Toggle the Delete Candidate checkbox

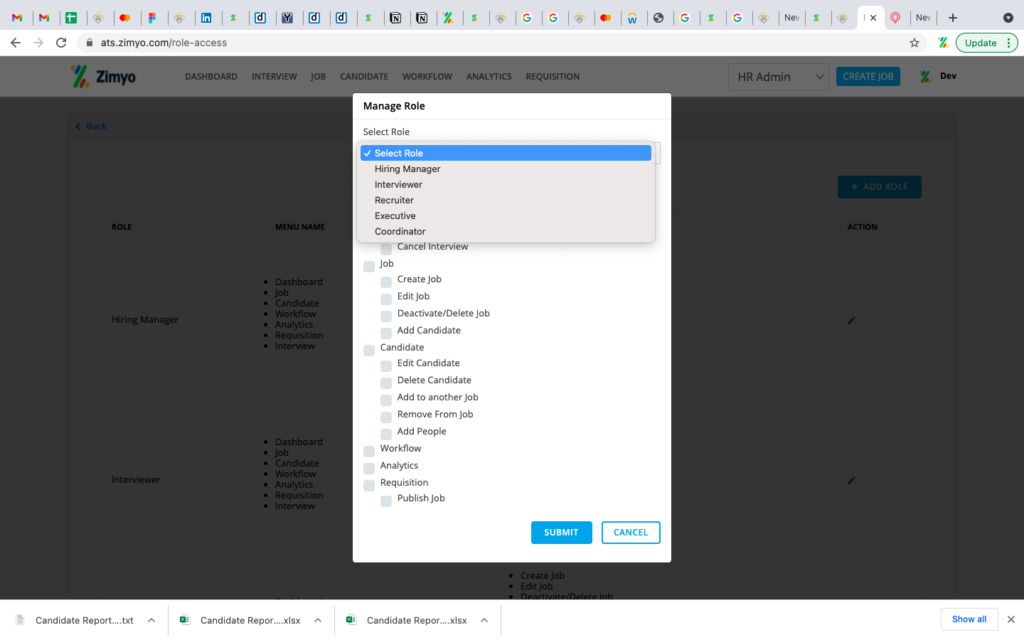pos(386,382)
